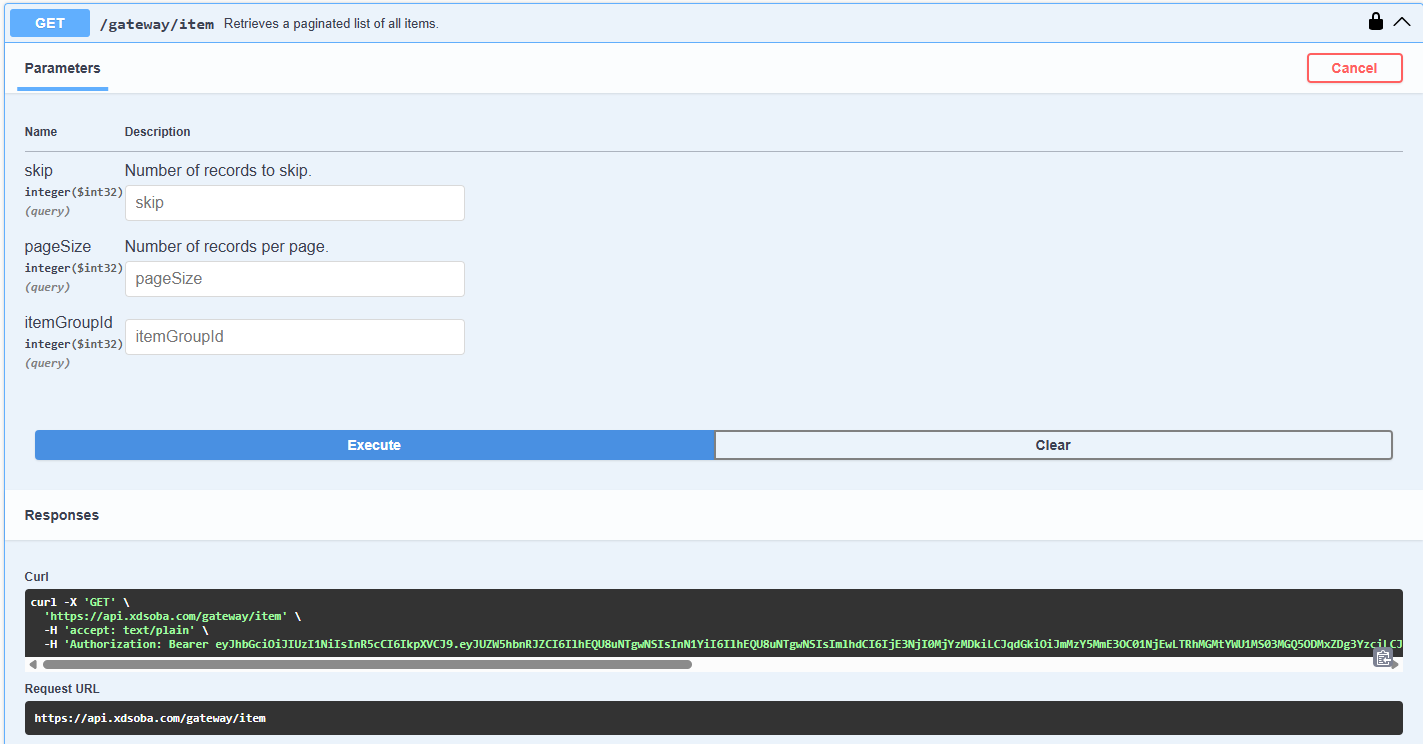Click the endpoint summary 'Retrieves a paginated list'

coord(331,24)
